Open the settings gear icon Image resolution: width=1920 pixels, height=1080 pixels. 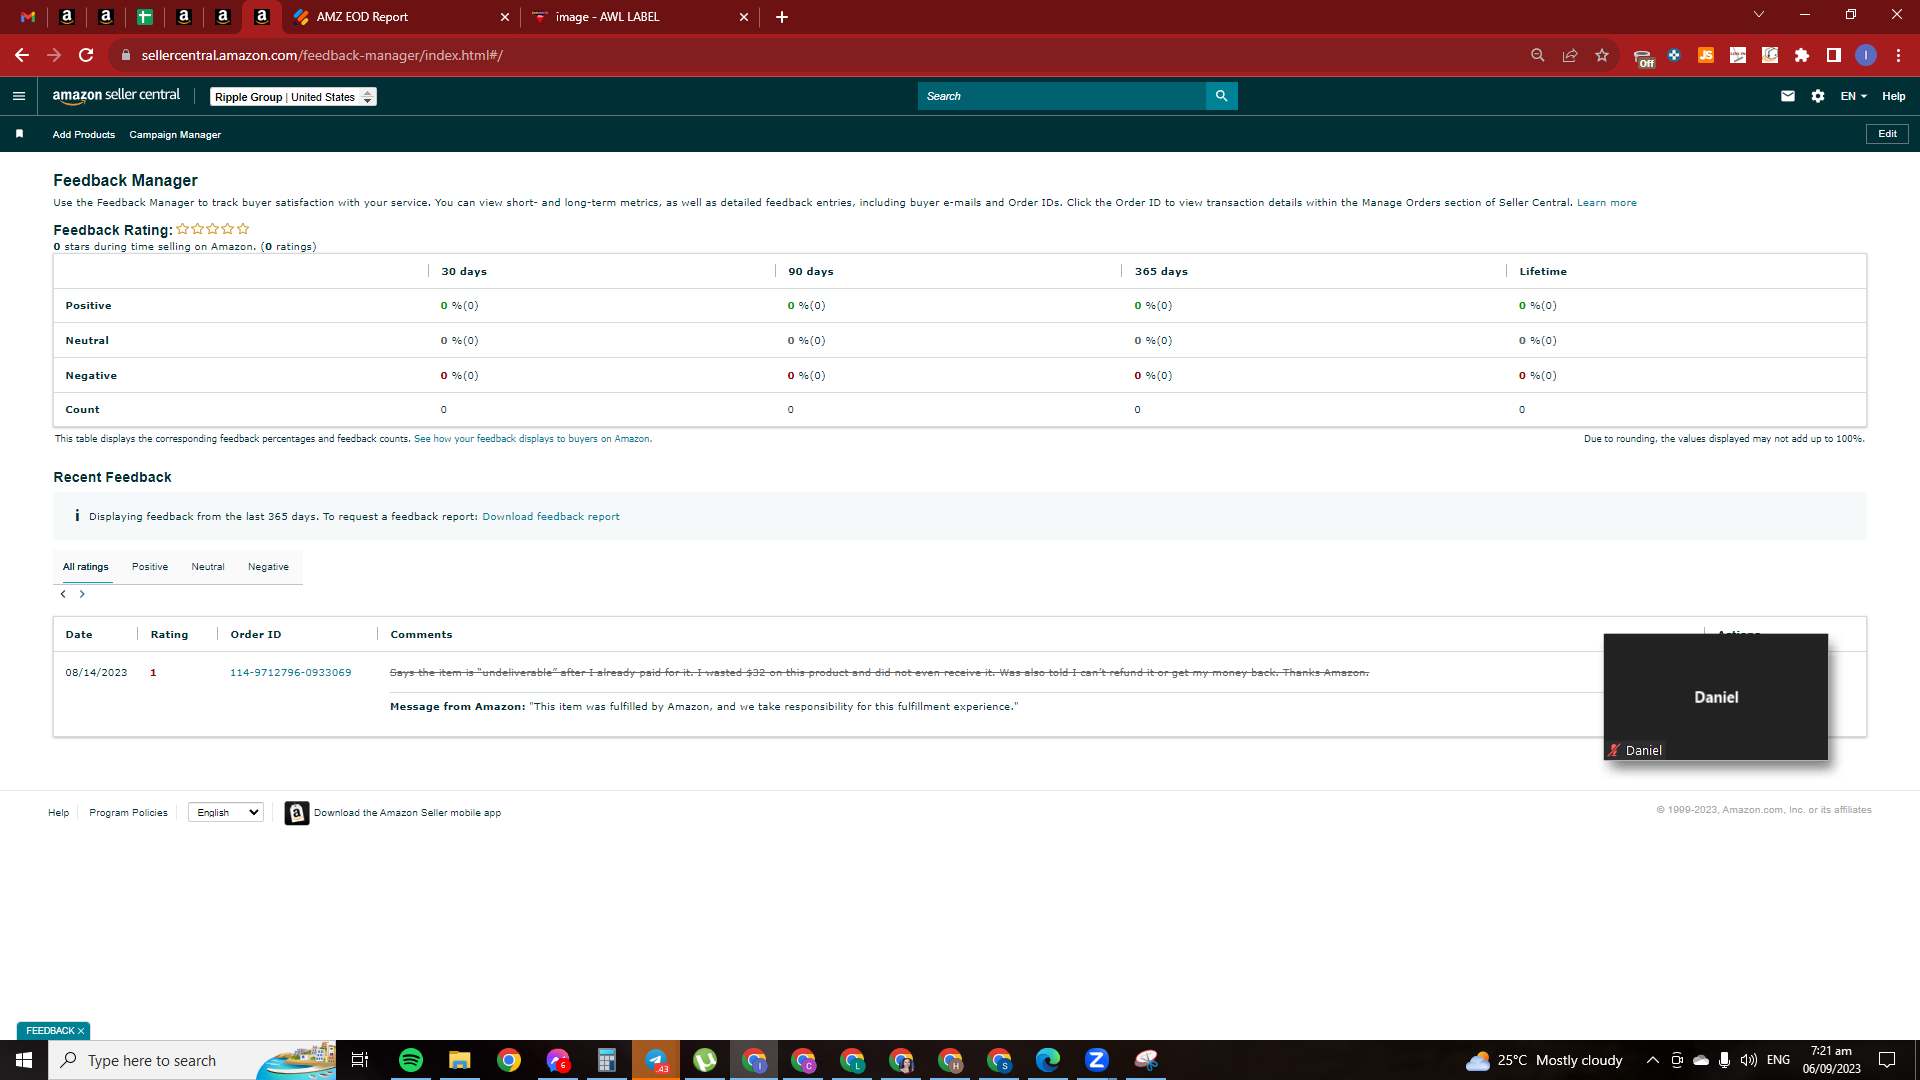tap(1818, 96)
